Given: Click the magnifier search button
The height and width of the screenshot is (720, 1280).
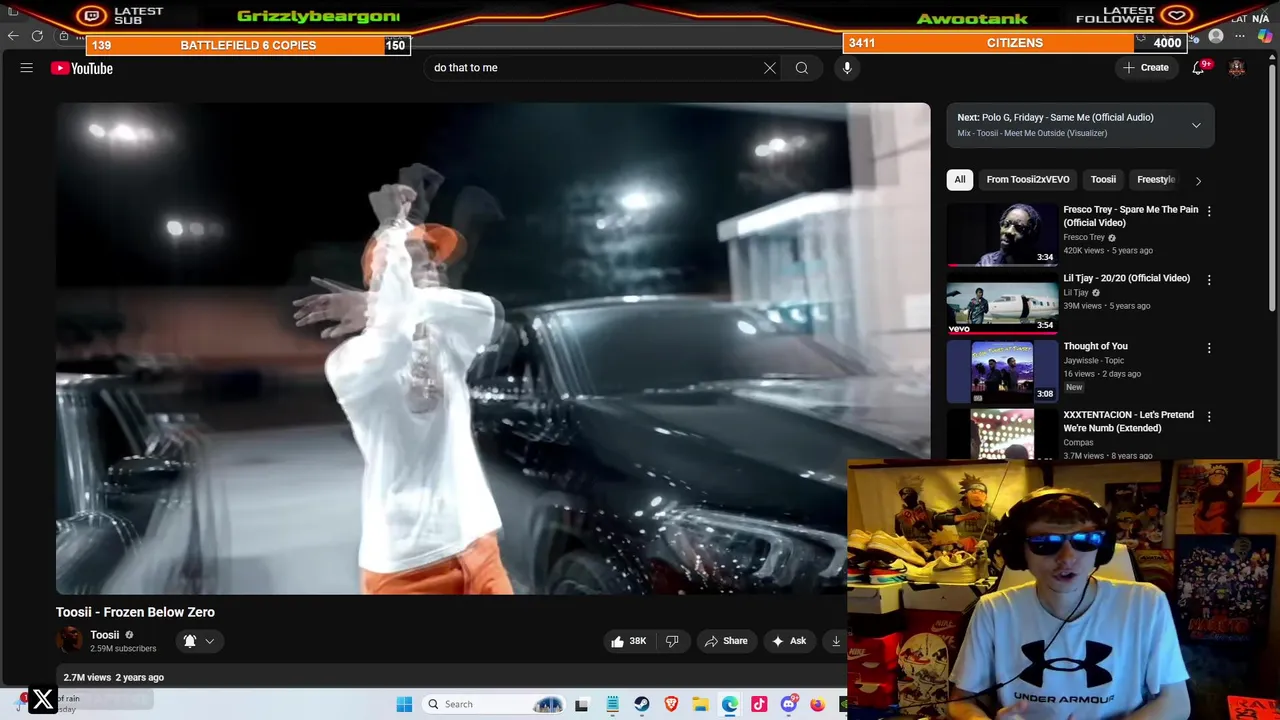Looking at the screenshot, I should (802, 68).
